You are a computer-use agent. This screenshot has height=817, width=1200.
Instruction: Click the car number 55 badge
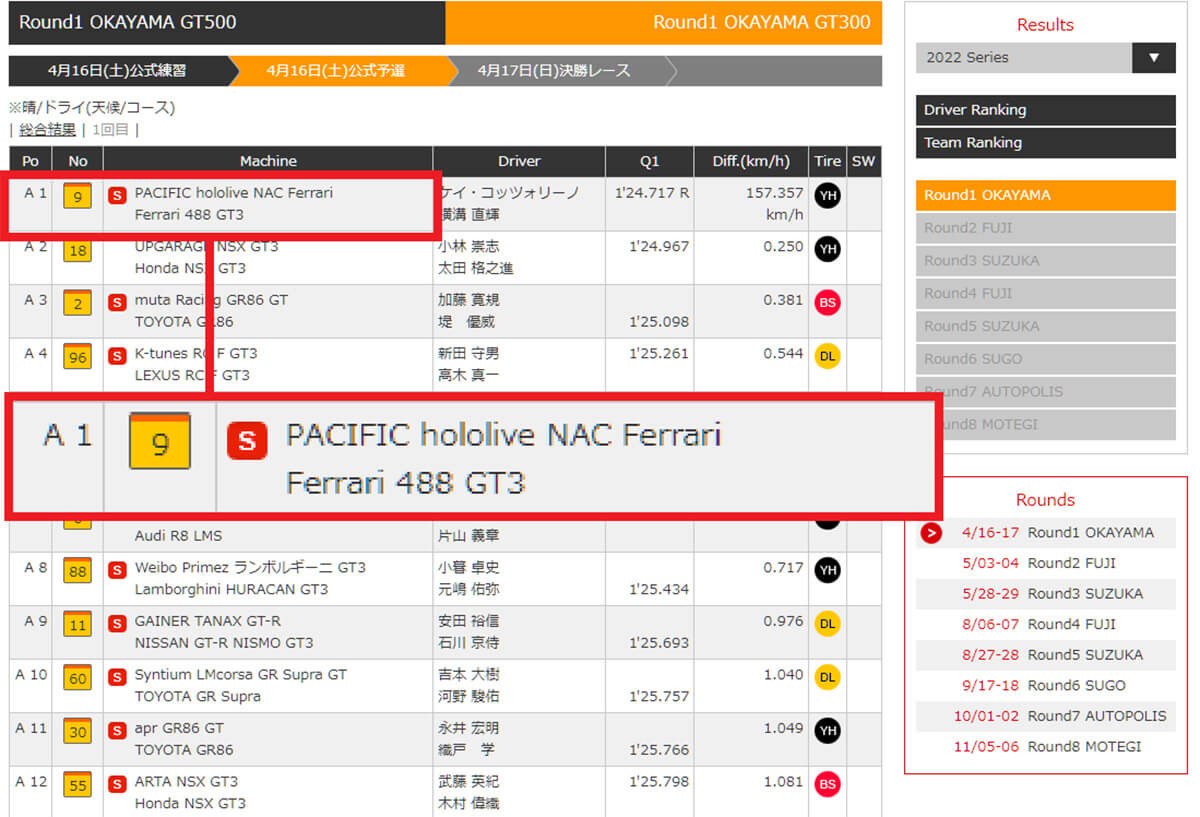77,785
